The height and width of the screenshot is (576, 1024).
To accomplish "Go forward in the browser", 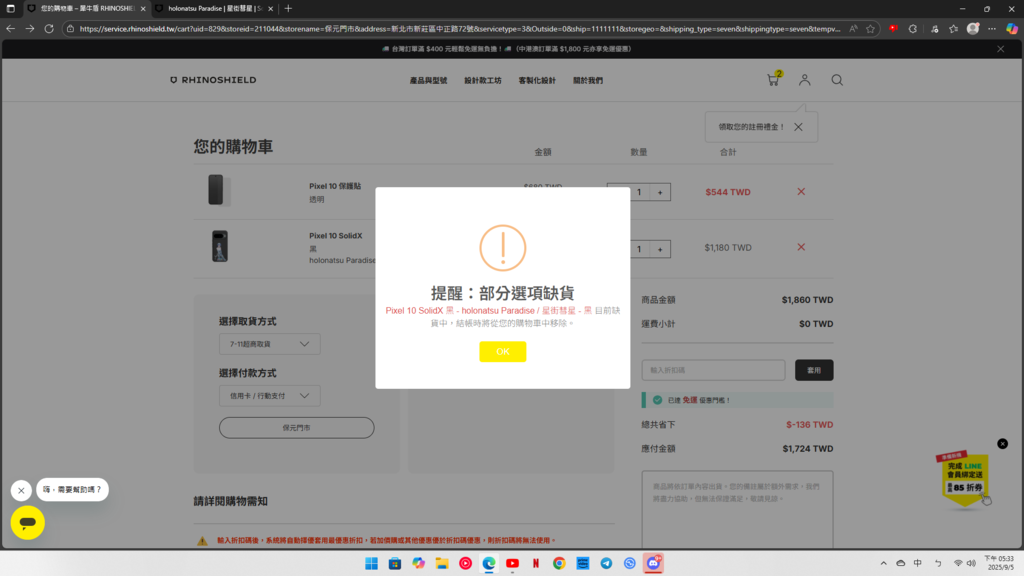I will (x=29, y=29).
